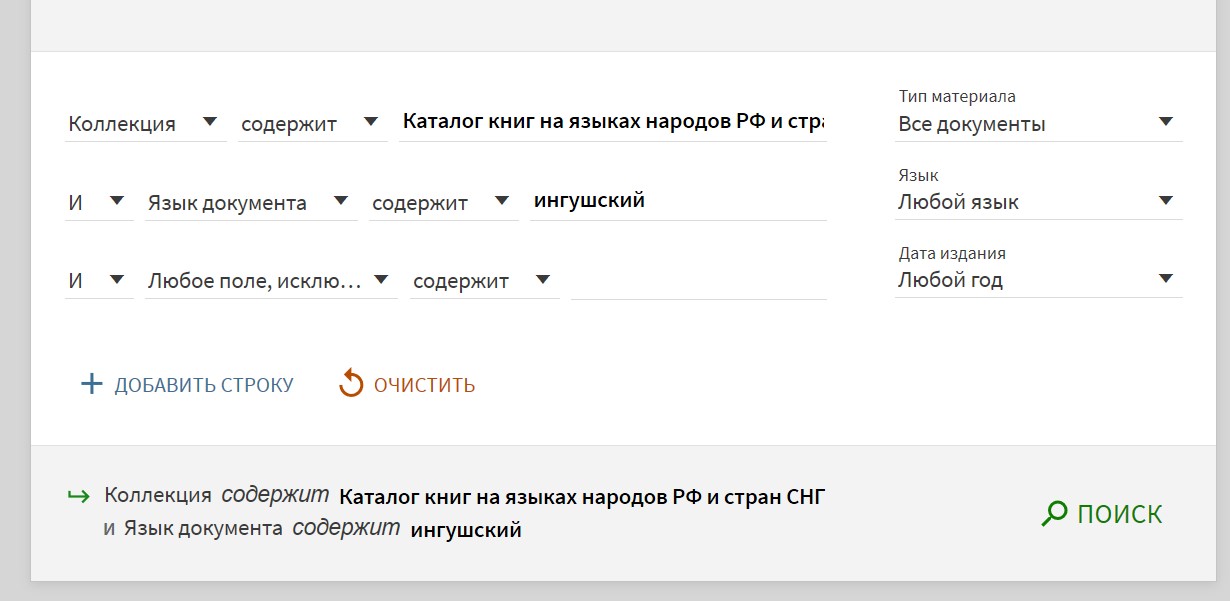
Task: Open the Язык документа field dropdown
Action: [x=250, y=202]
